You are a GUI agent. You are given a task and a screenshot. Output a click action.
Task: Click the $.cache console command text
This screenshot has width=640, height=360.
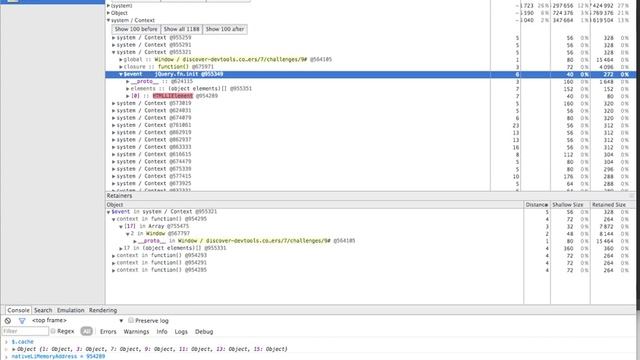click(x=23, y=342)
